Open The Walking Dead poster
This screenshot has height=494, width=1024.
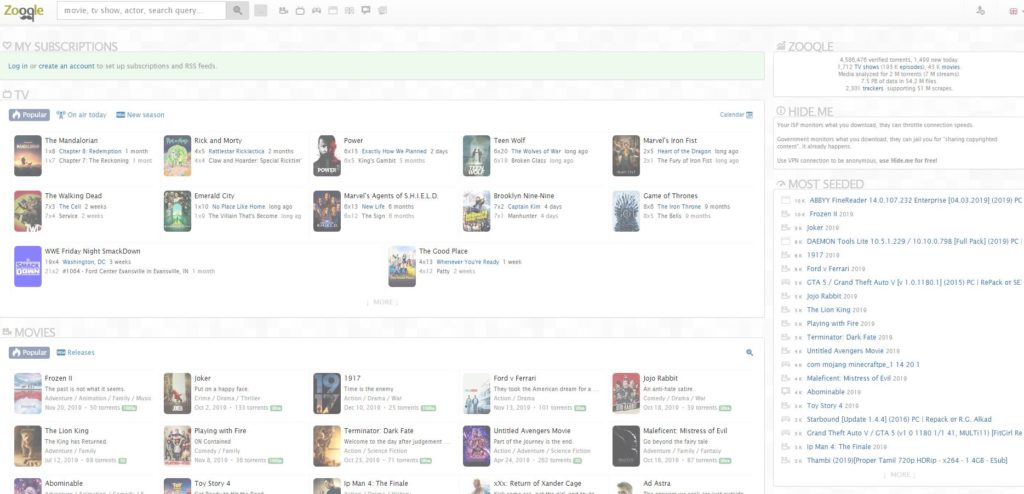(x=28, y=211)
